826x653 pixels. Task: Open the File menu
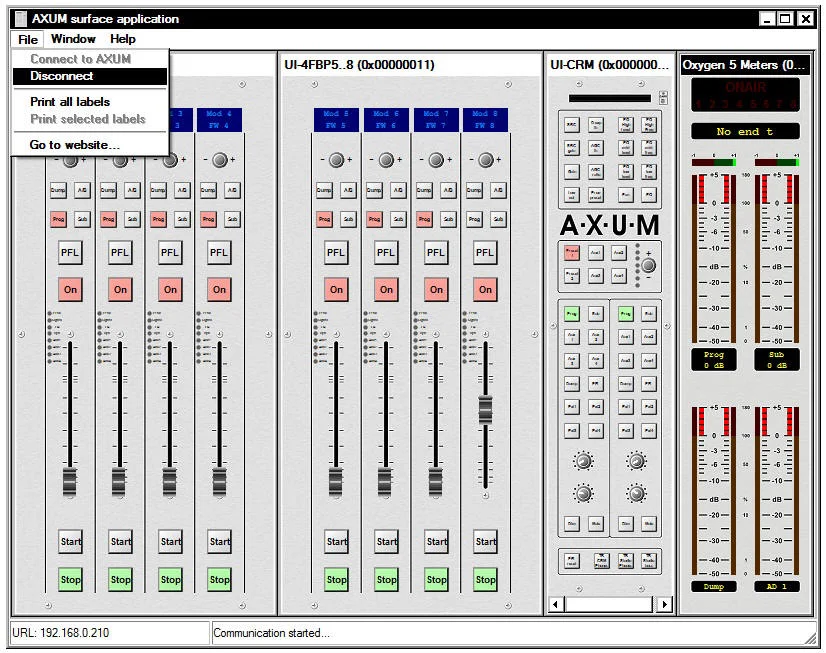pos(27,39)
